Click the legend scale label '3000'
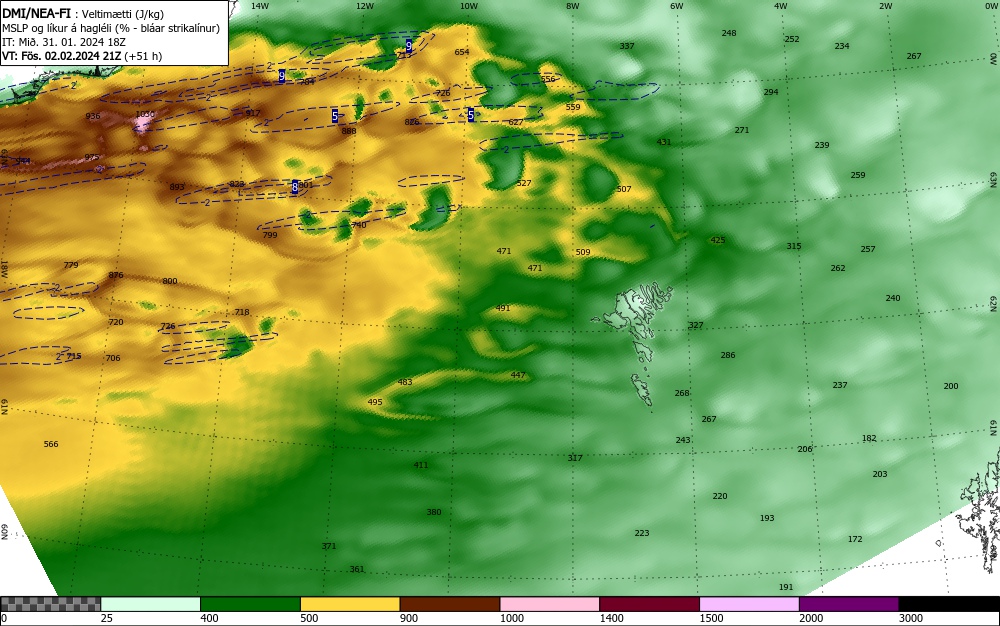Screen dimensions: 1000x626 tap(911, 618)
